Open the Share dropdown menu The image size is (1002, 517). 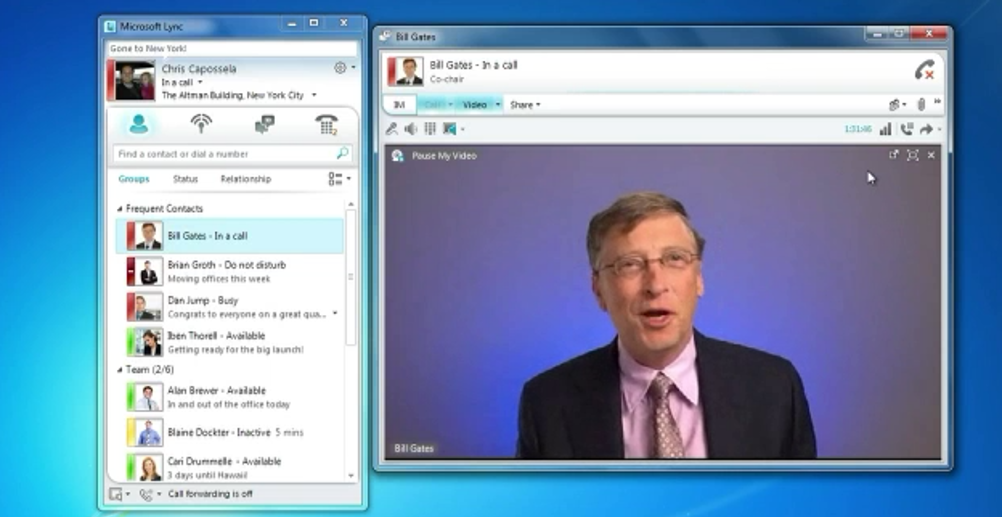[x=525, y=105]
